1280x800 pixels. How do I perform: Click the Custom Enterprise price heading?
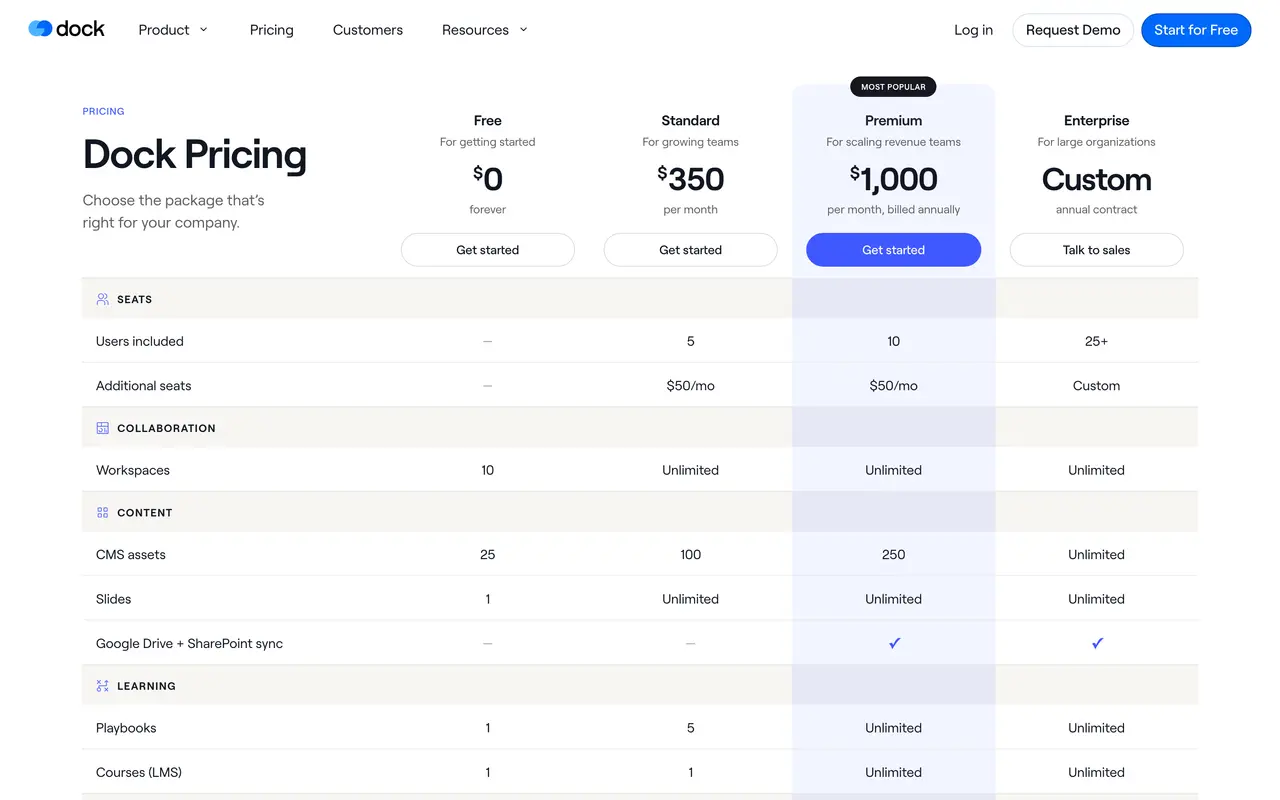pyautogui.click(x=1097, y=179)
